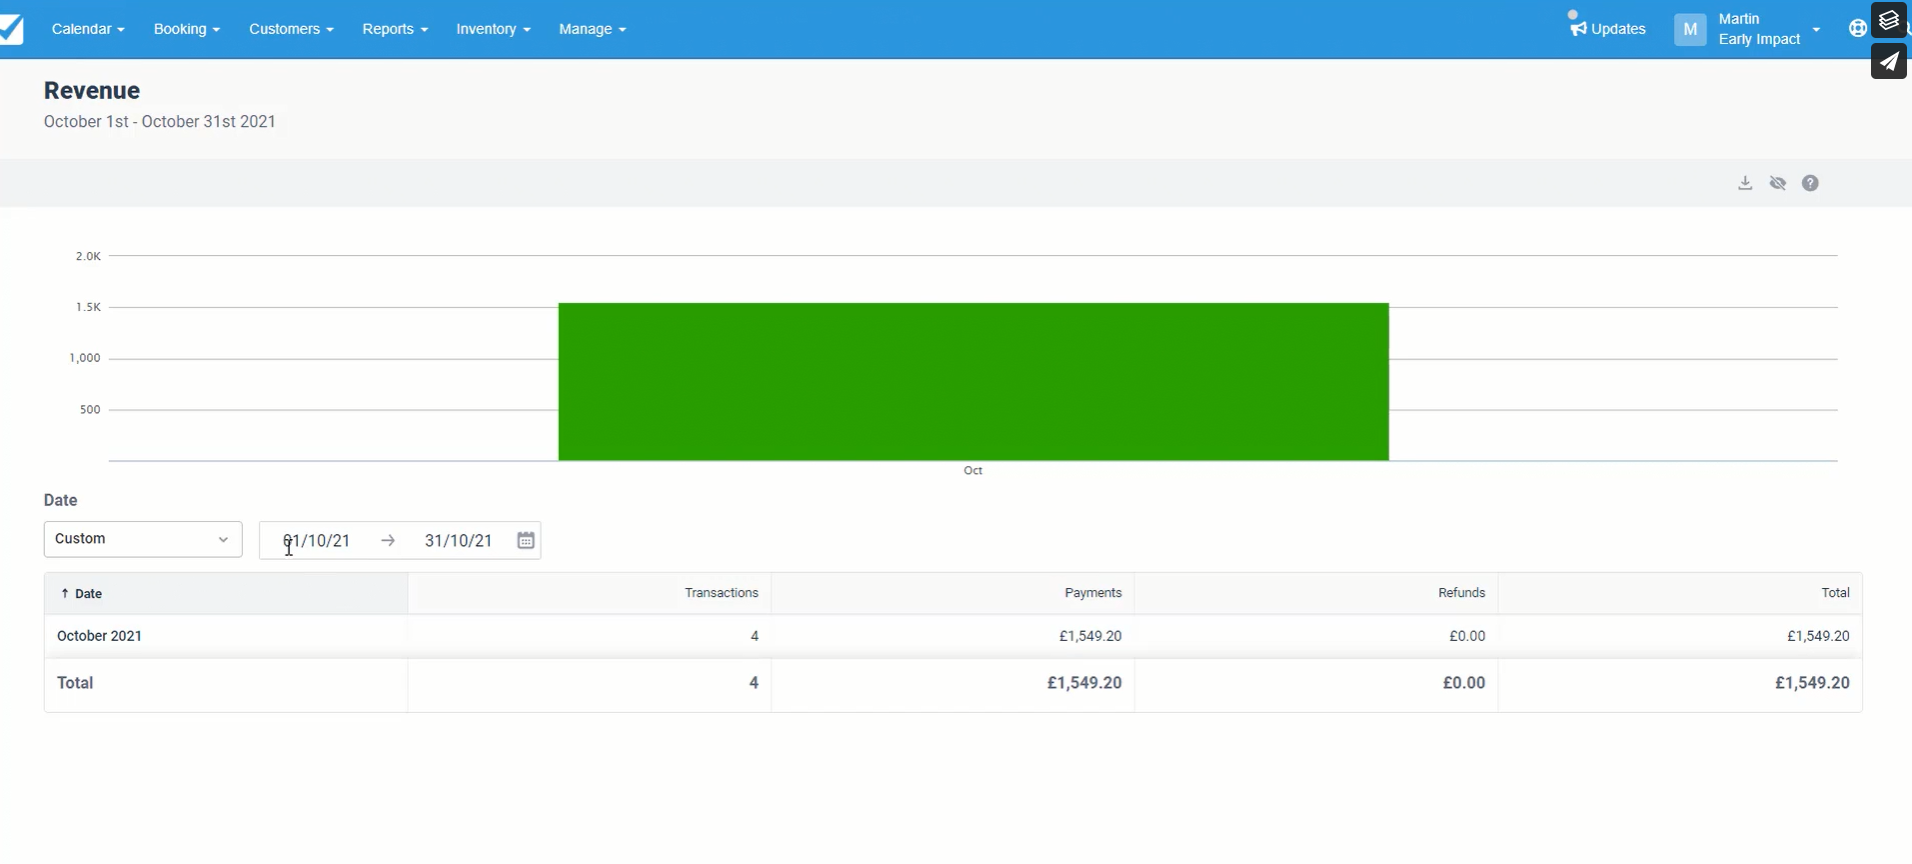Screen dimensions: 1912x864
Task: Click the M user avatar
Action: pyautogui.click(x=1690, y=29)
